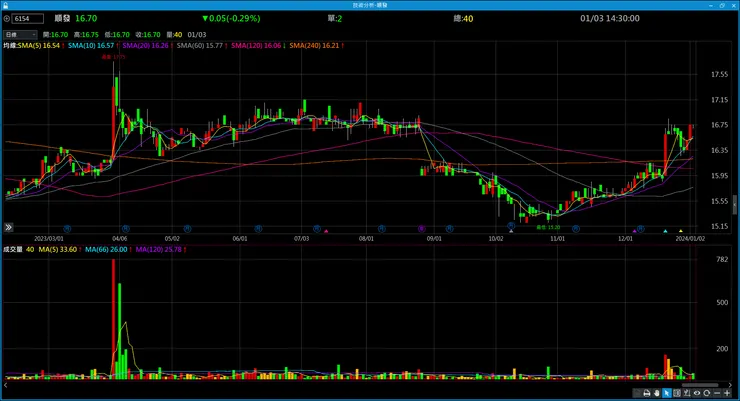Viewport: 740px width, 401px height.
Task: Click the monthly marker above 2023/03/01
Action: click(x=67, y=229)
